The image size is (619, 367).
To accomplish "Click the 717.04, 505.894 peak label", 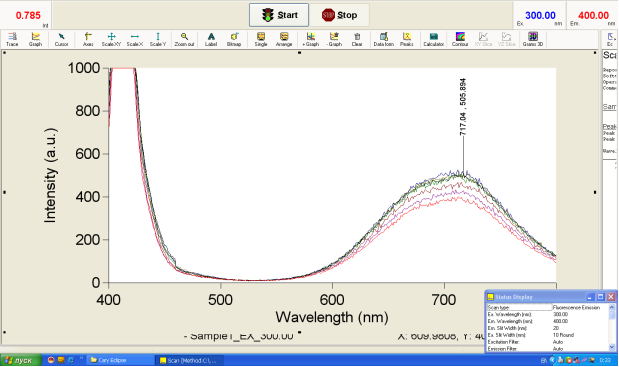I will coord(463,107).
